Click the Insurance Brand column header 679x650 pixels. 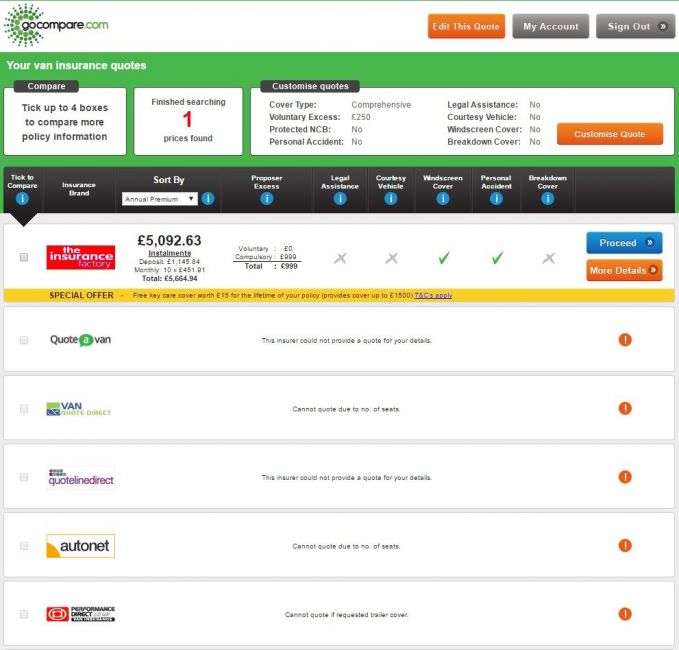[79, 189]
